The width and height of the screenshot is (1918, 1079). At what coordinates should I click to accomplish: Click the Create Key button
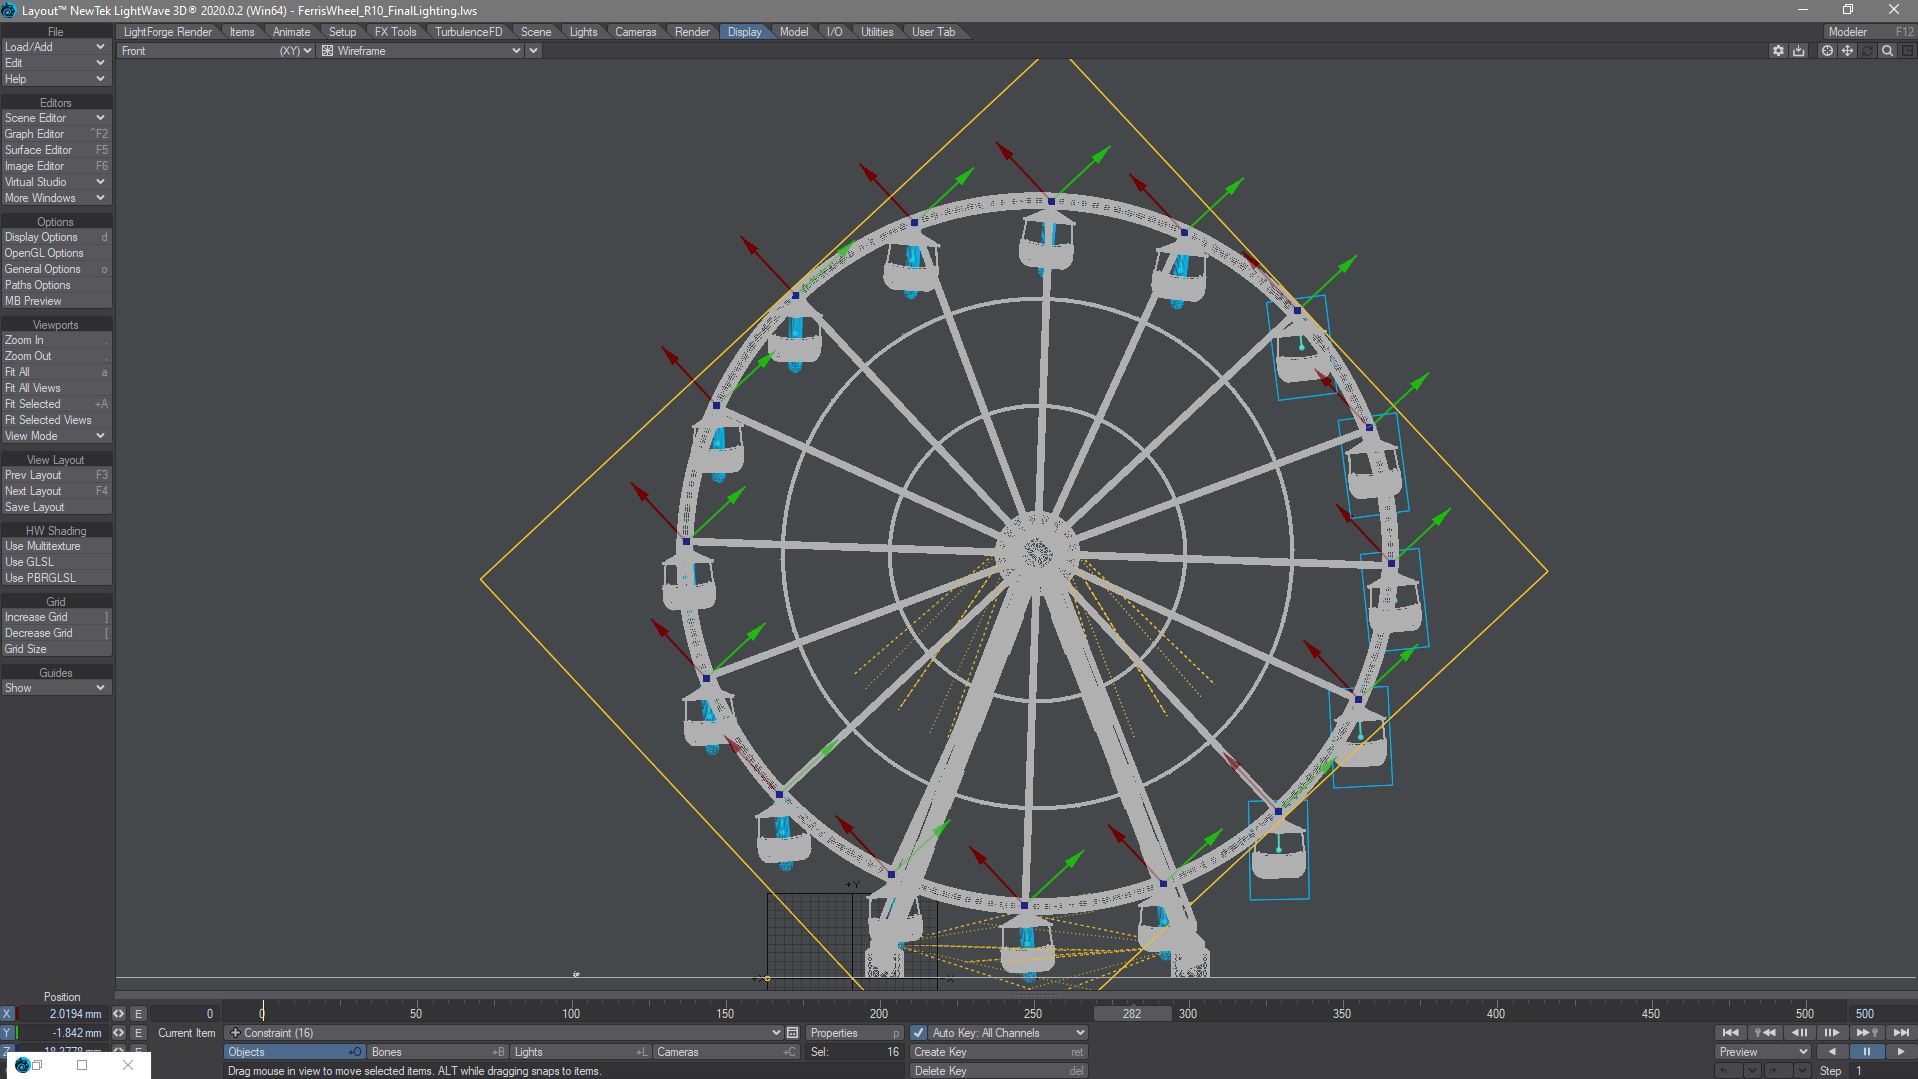coord(997,1052)
